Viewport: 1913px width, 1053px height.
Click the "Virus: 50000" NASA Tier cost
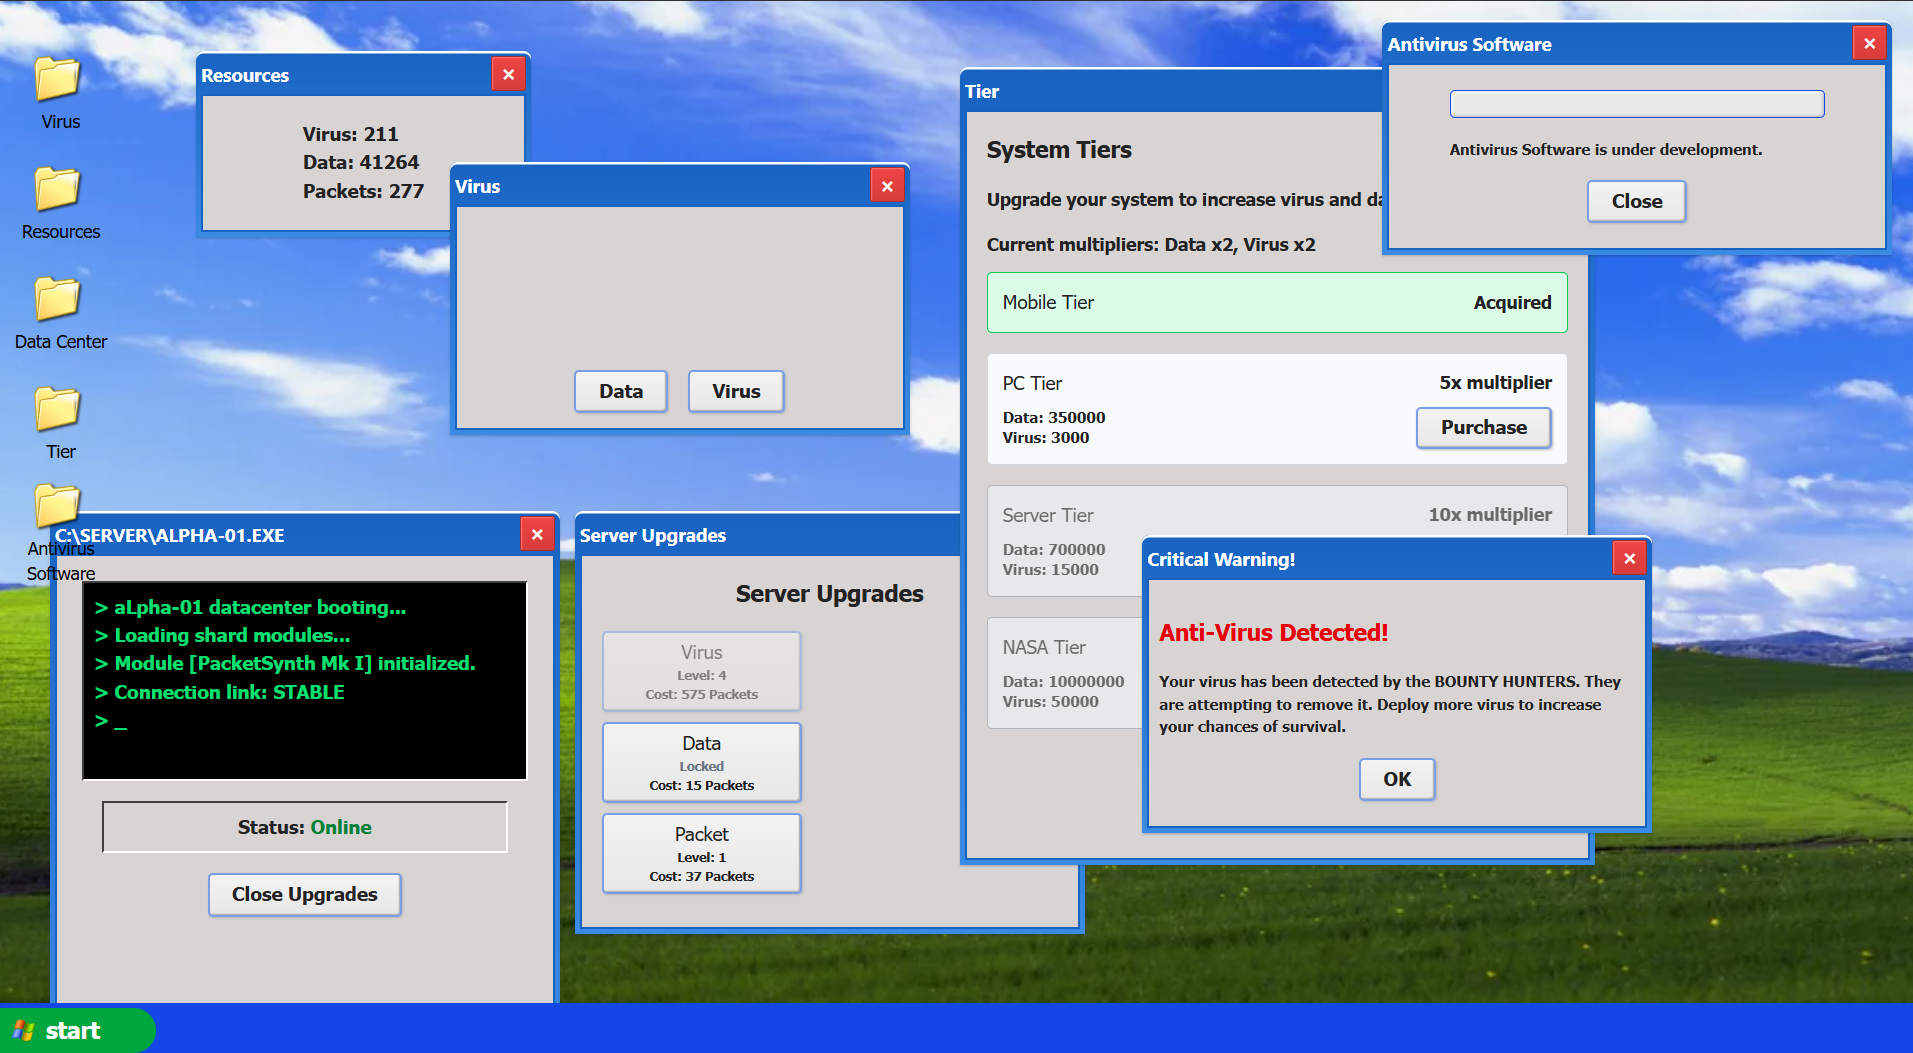click(1050, 702)
